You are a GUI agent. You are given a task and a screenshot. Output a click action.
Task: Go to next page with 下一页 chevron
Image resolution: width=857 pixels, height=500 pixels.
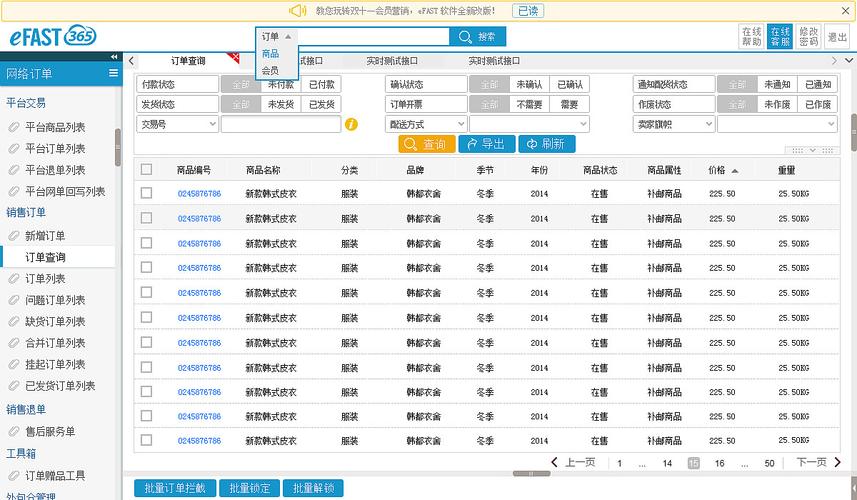click(x=837, y=462)
